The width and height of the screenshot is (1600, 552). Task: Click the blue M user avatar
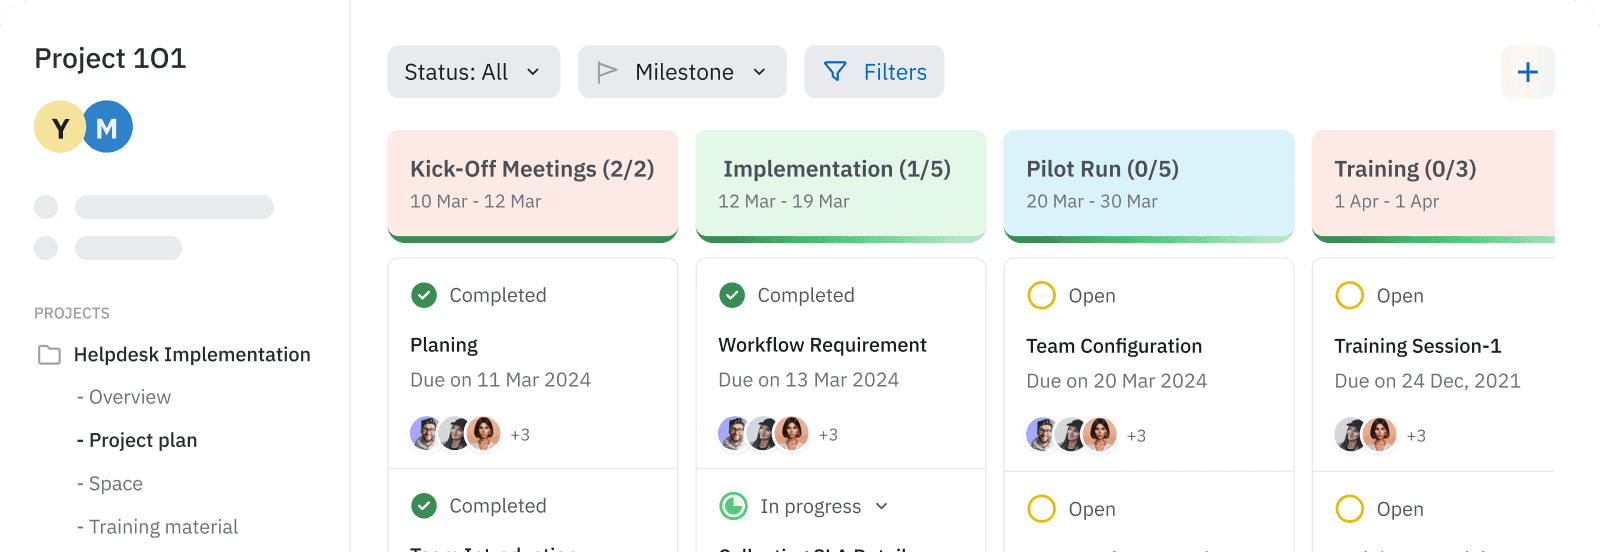tap(108, 128)
